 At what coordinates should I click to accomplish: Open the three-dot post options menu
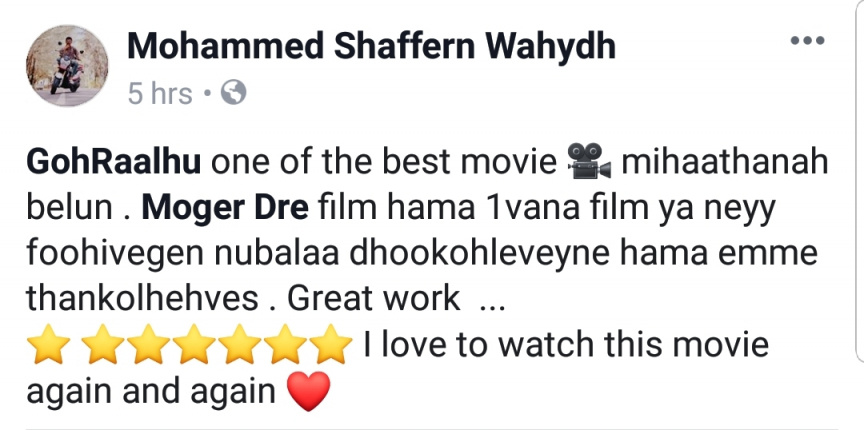pyautogui.click(x=807, y=40)
